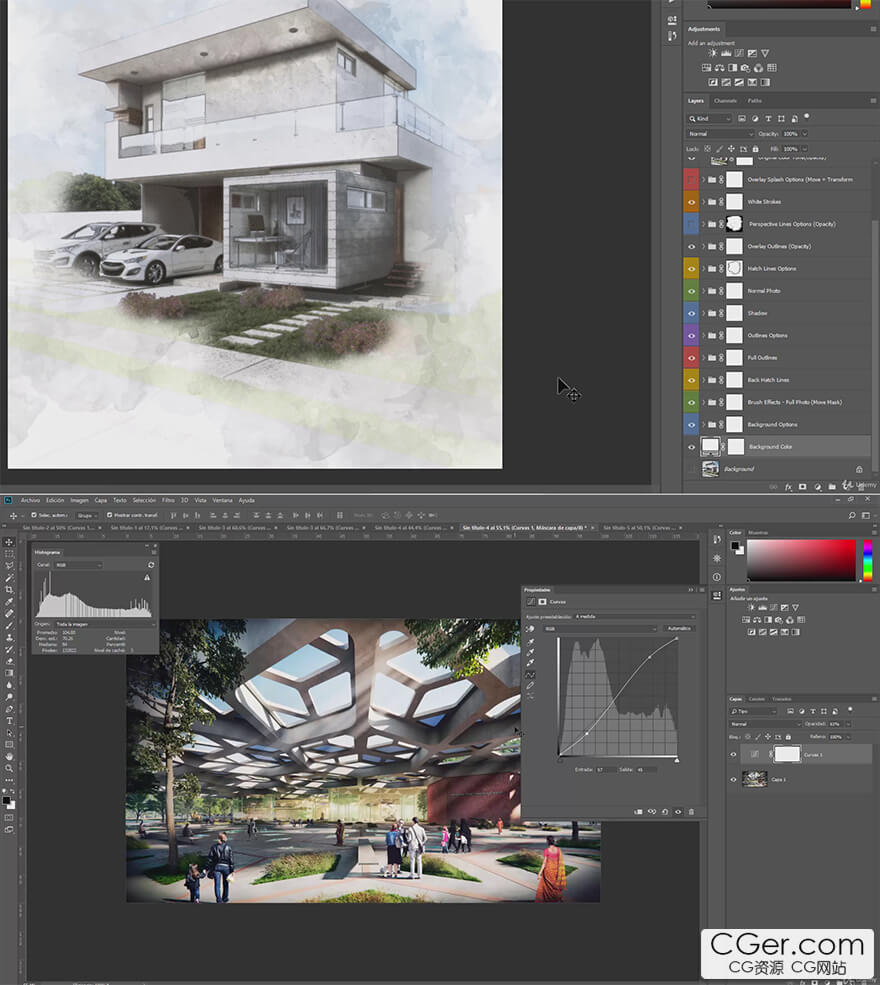Open the Origen dropdown in Histograma panel

tap(105, 624)
